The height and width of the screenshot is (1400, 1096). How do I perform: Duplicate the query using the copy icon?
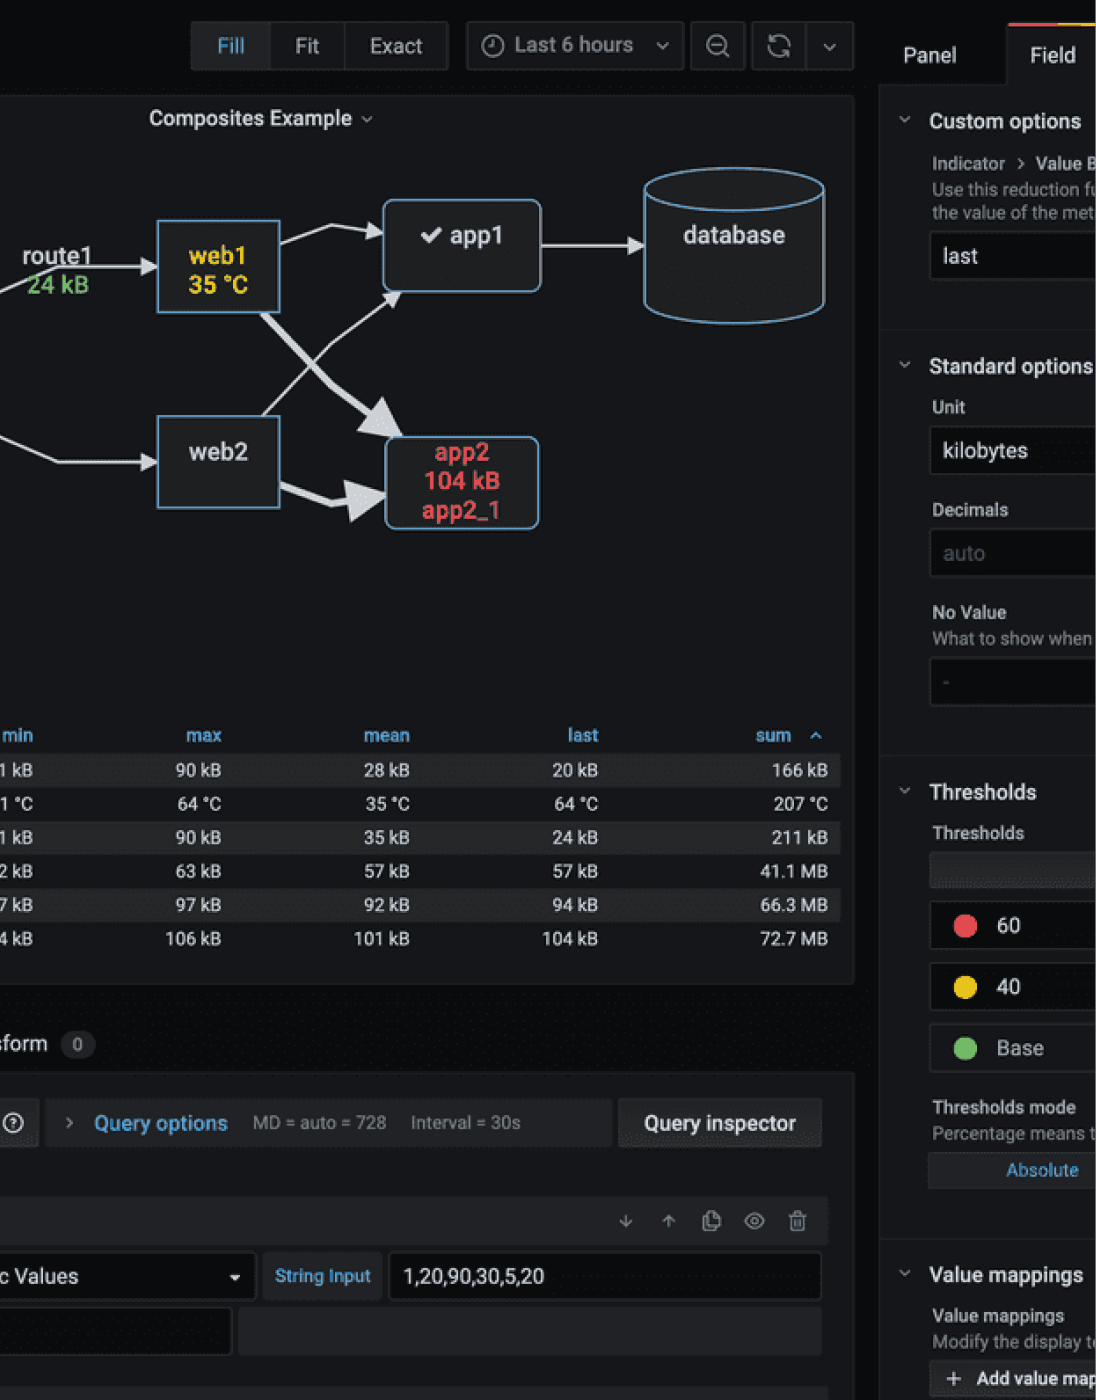tap(712, 1221)
